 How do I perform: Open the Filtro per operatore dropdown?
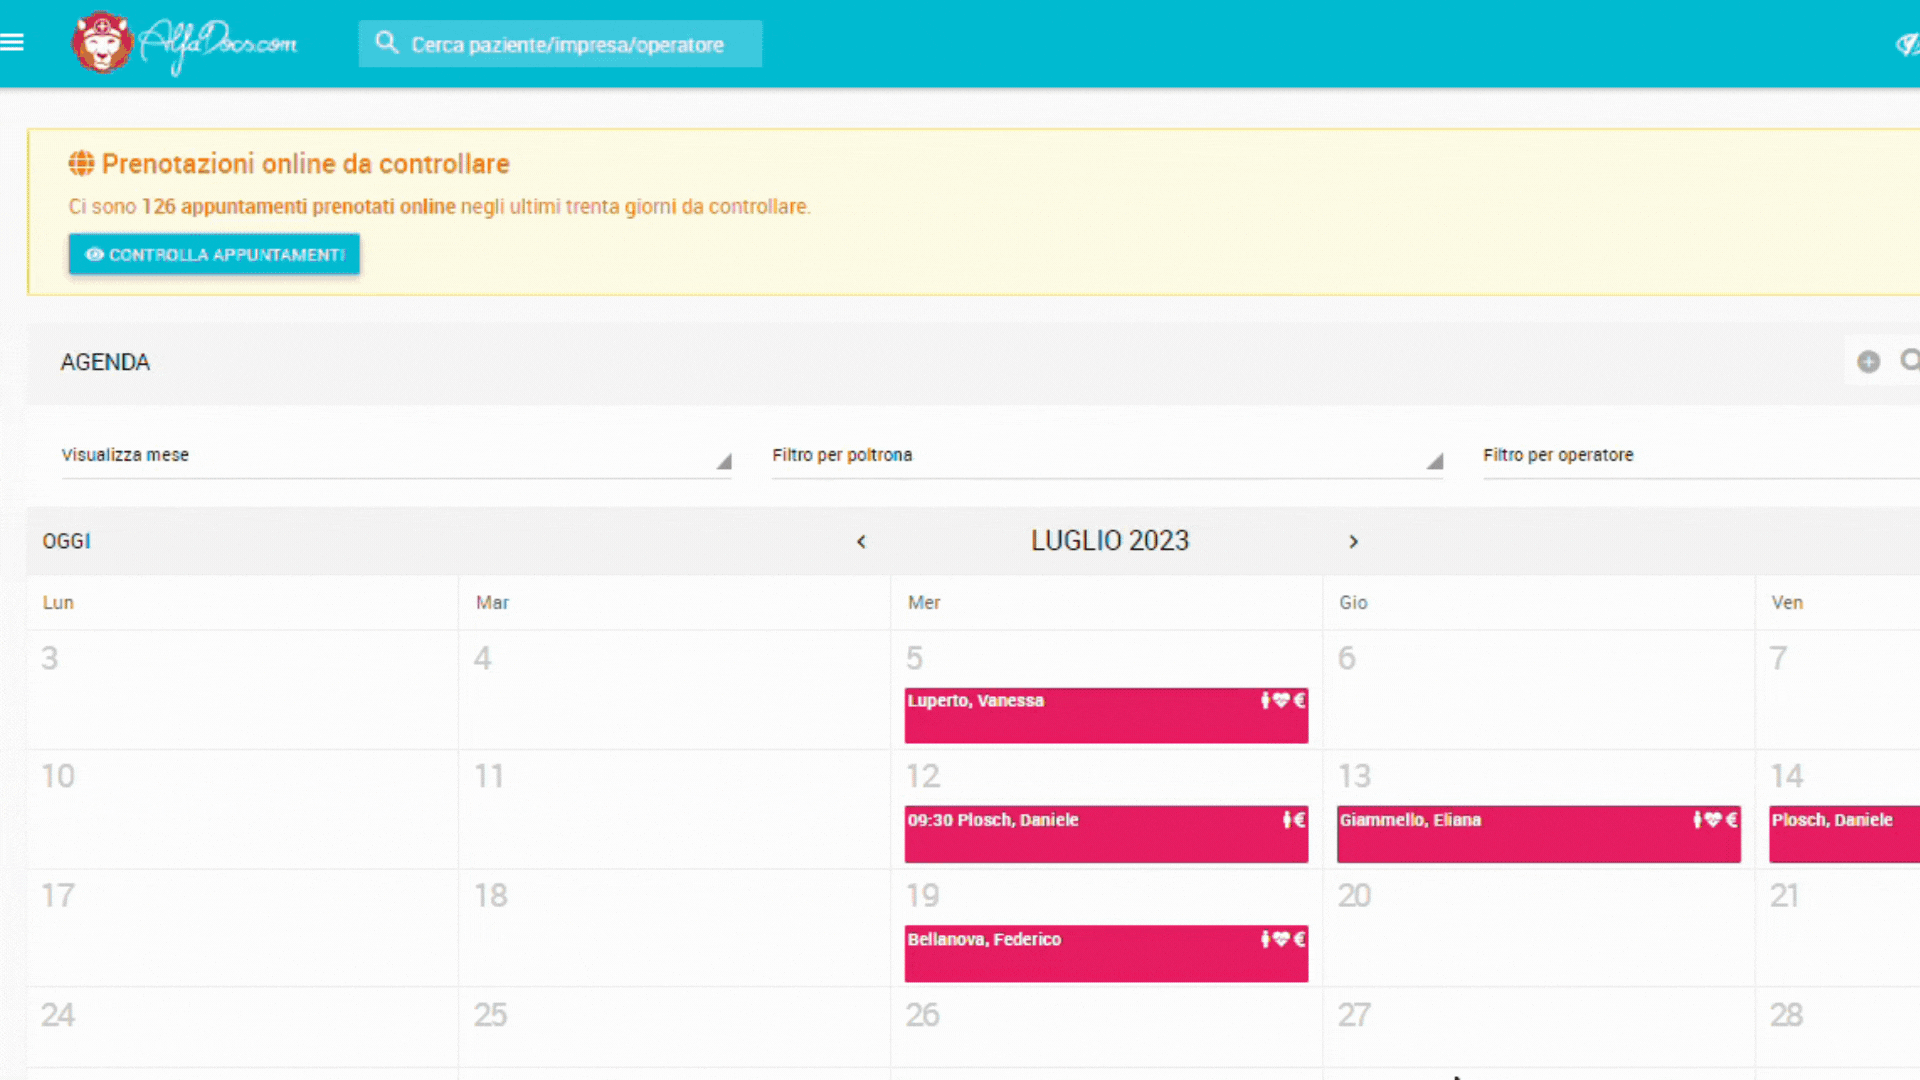tap(1701, 456)
